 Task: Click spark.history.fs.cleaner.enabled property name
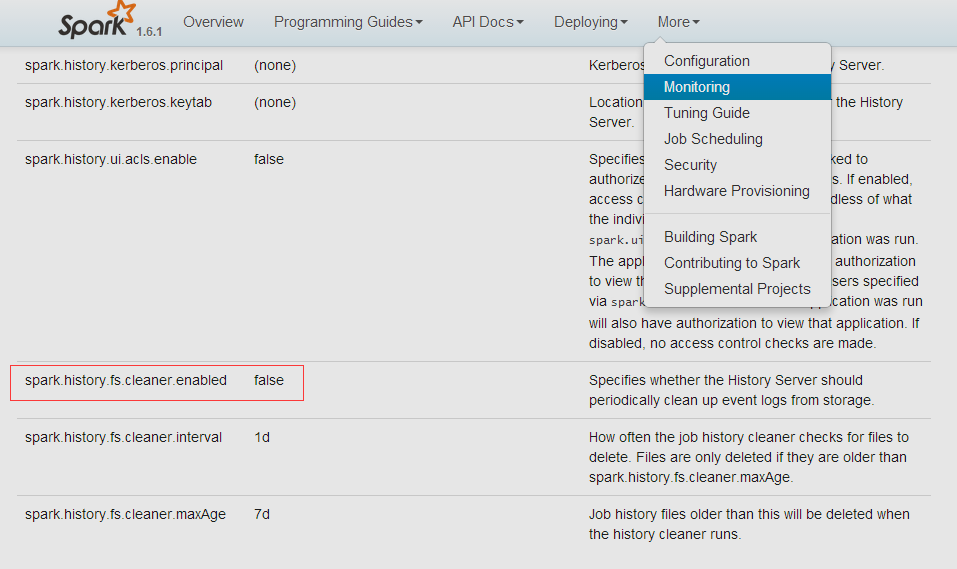coord(126,380)
